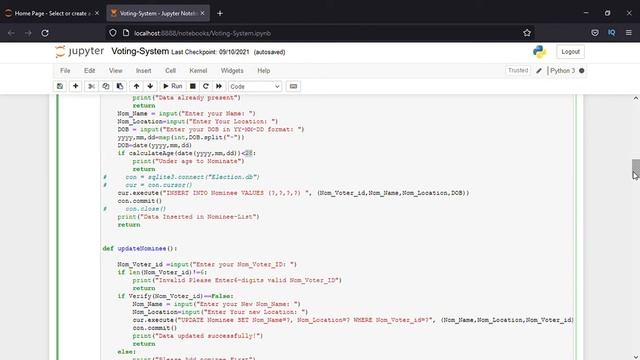Open the cell type Code dropdown
640x360 pixels.
click(255, 87)
